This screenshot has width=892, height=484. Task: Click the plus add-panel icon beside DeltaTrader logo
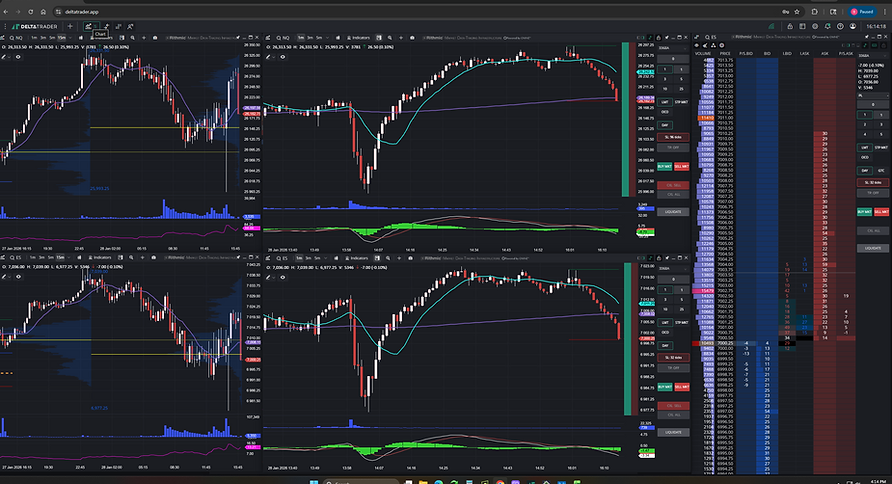click(x=70, y=26)
